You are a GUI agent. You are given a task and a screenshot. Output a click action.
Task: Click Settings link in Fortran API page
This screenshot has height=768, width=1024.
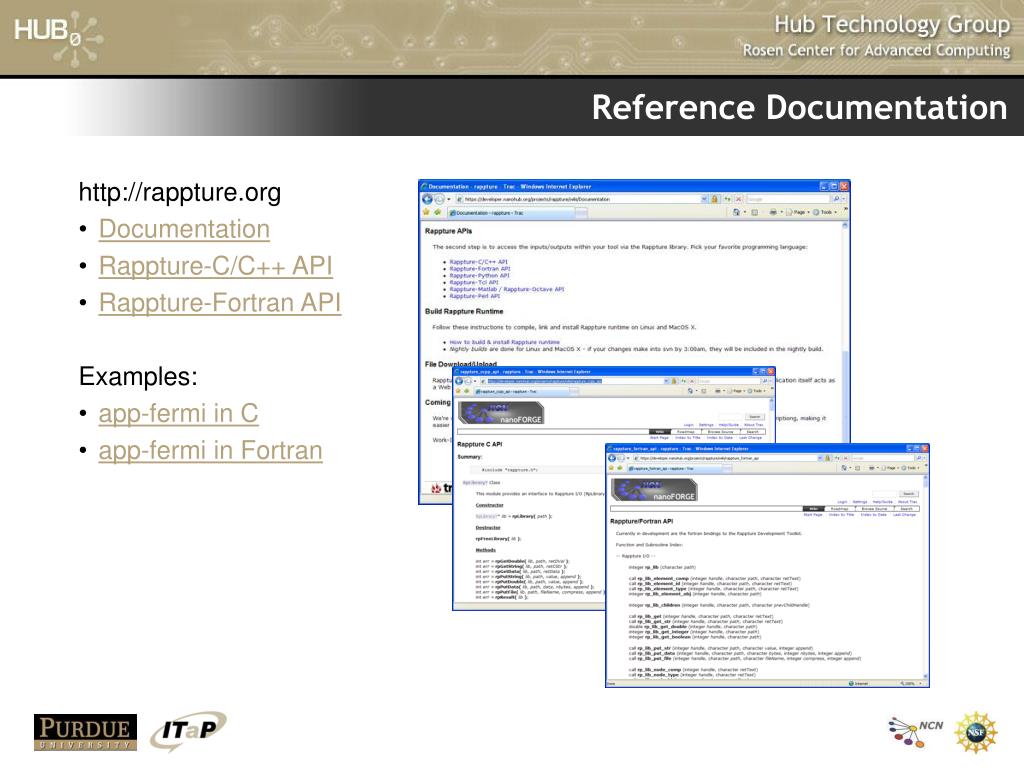(x=860, y=502)
